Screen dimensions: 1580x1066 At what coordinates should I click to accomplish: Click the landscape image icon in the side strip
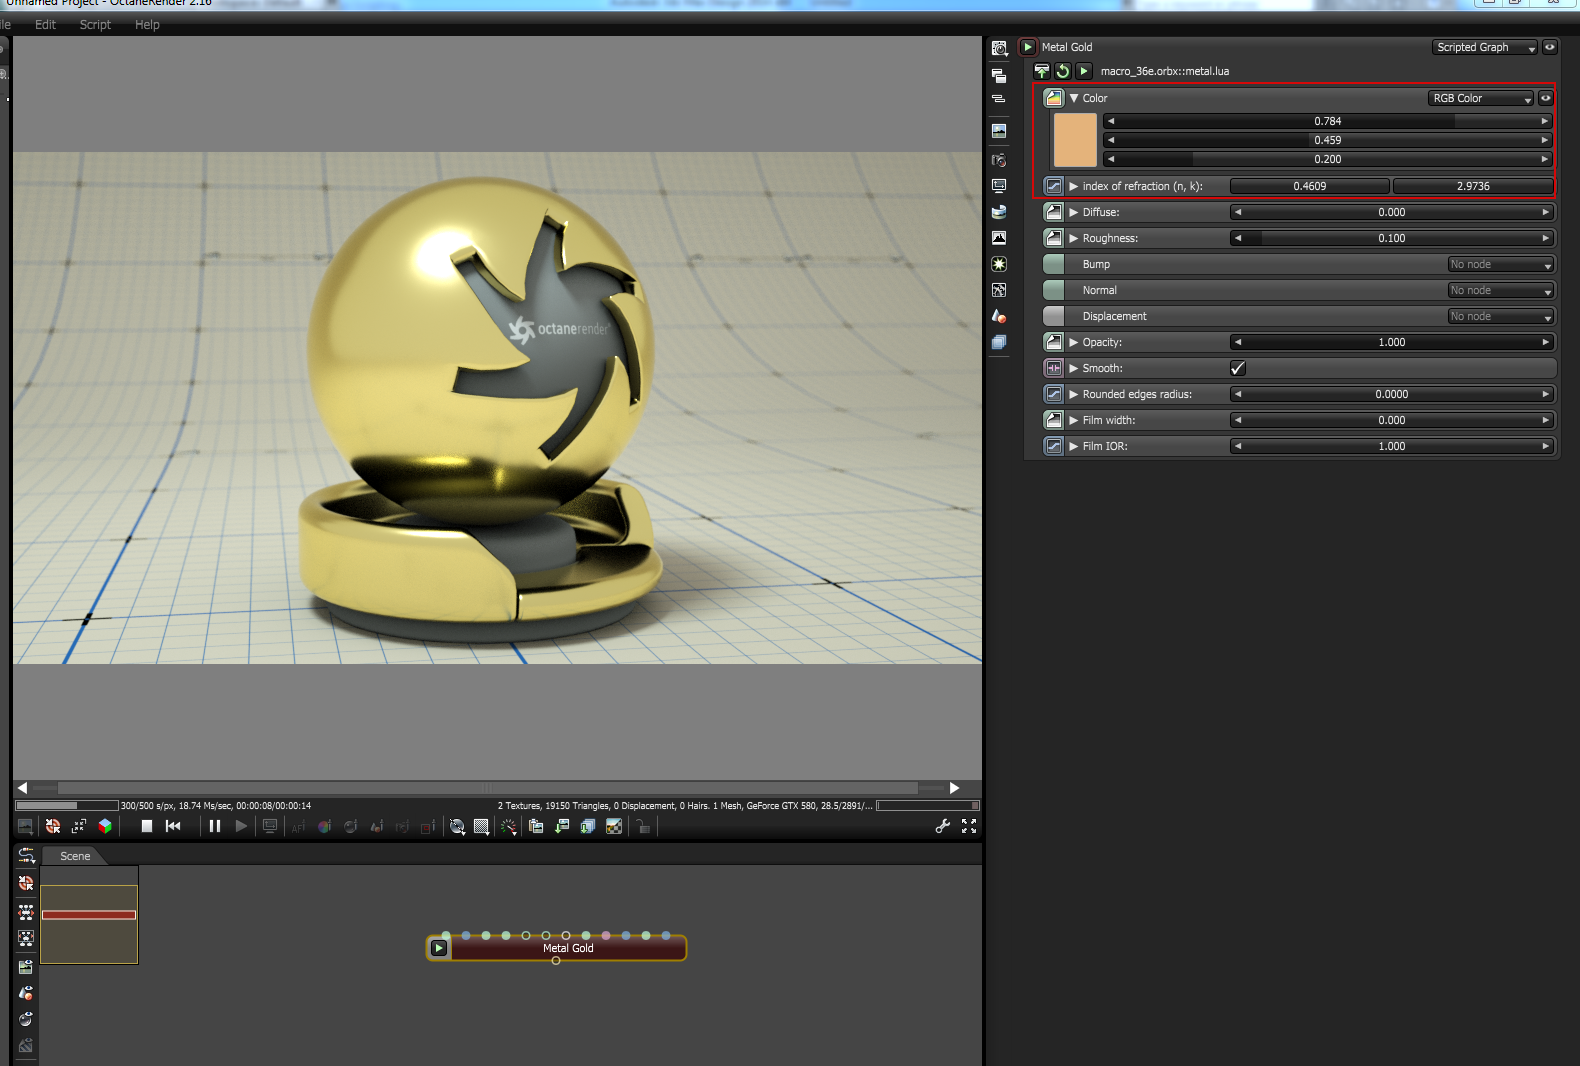click(999, 131)
